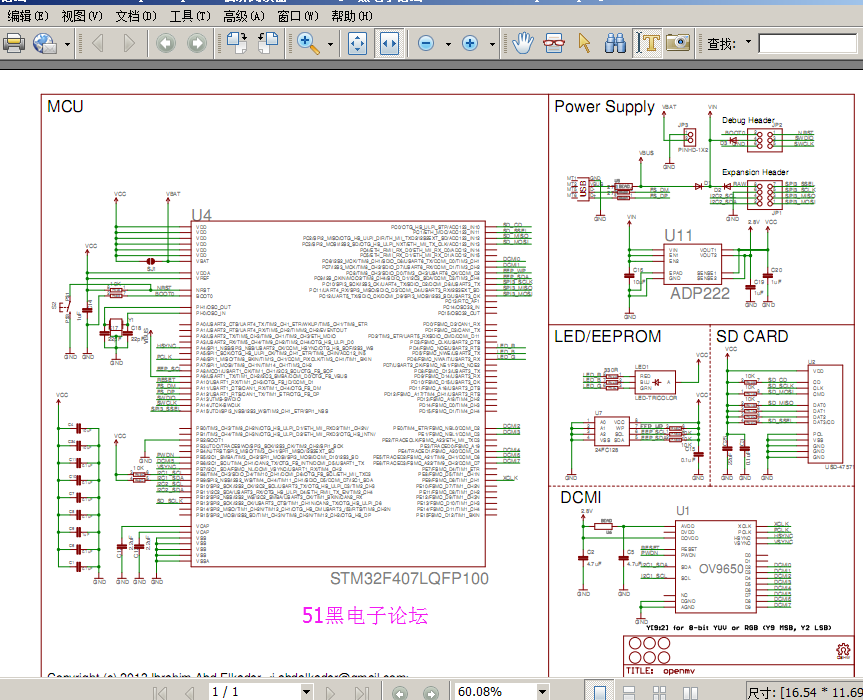This screenshot has height=700, width=863.
Task: Click the DCMI section heading
Action: 581,497
